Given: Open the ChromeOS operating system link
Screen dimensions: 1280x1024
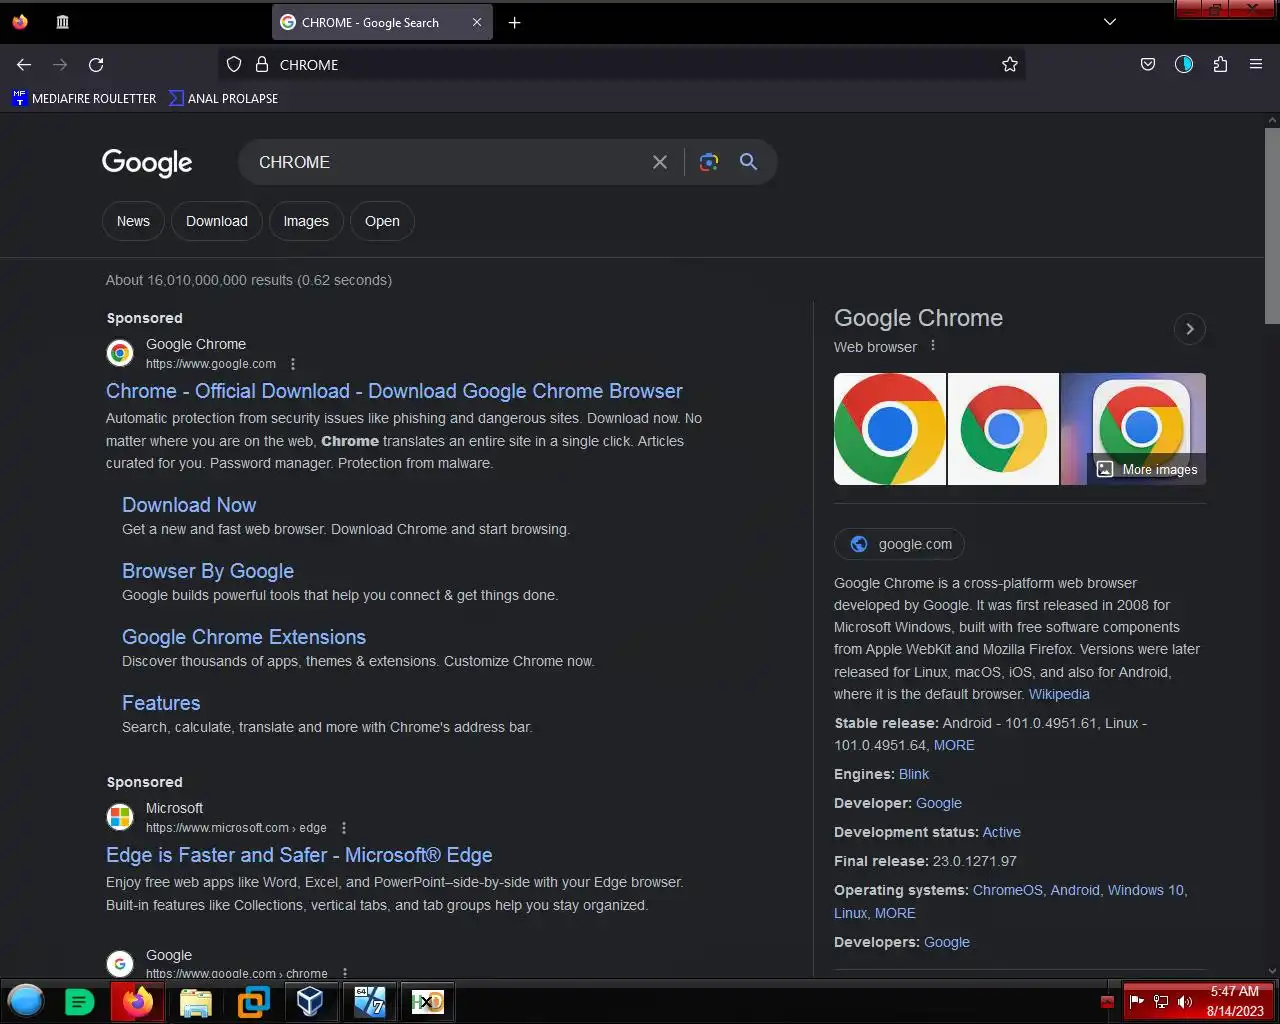Looking at the screenshot, I should point(1008,890).
